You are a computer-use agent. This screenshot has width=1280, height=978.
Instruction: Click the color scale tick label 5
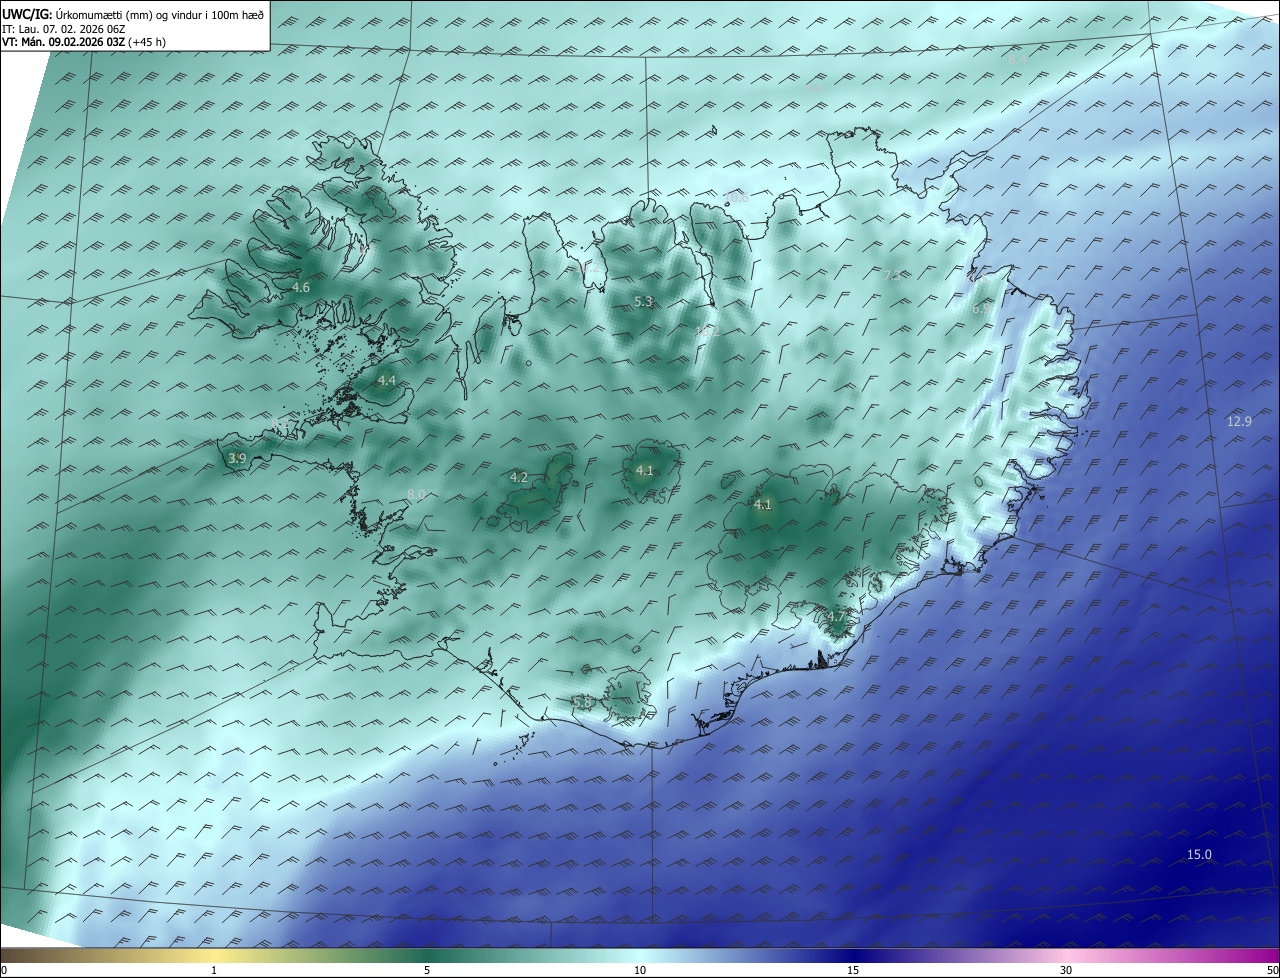click(x=427, y=970)
